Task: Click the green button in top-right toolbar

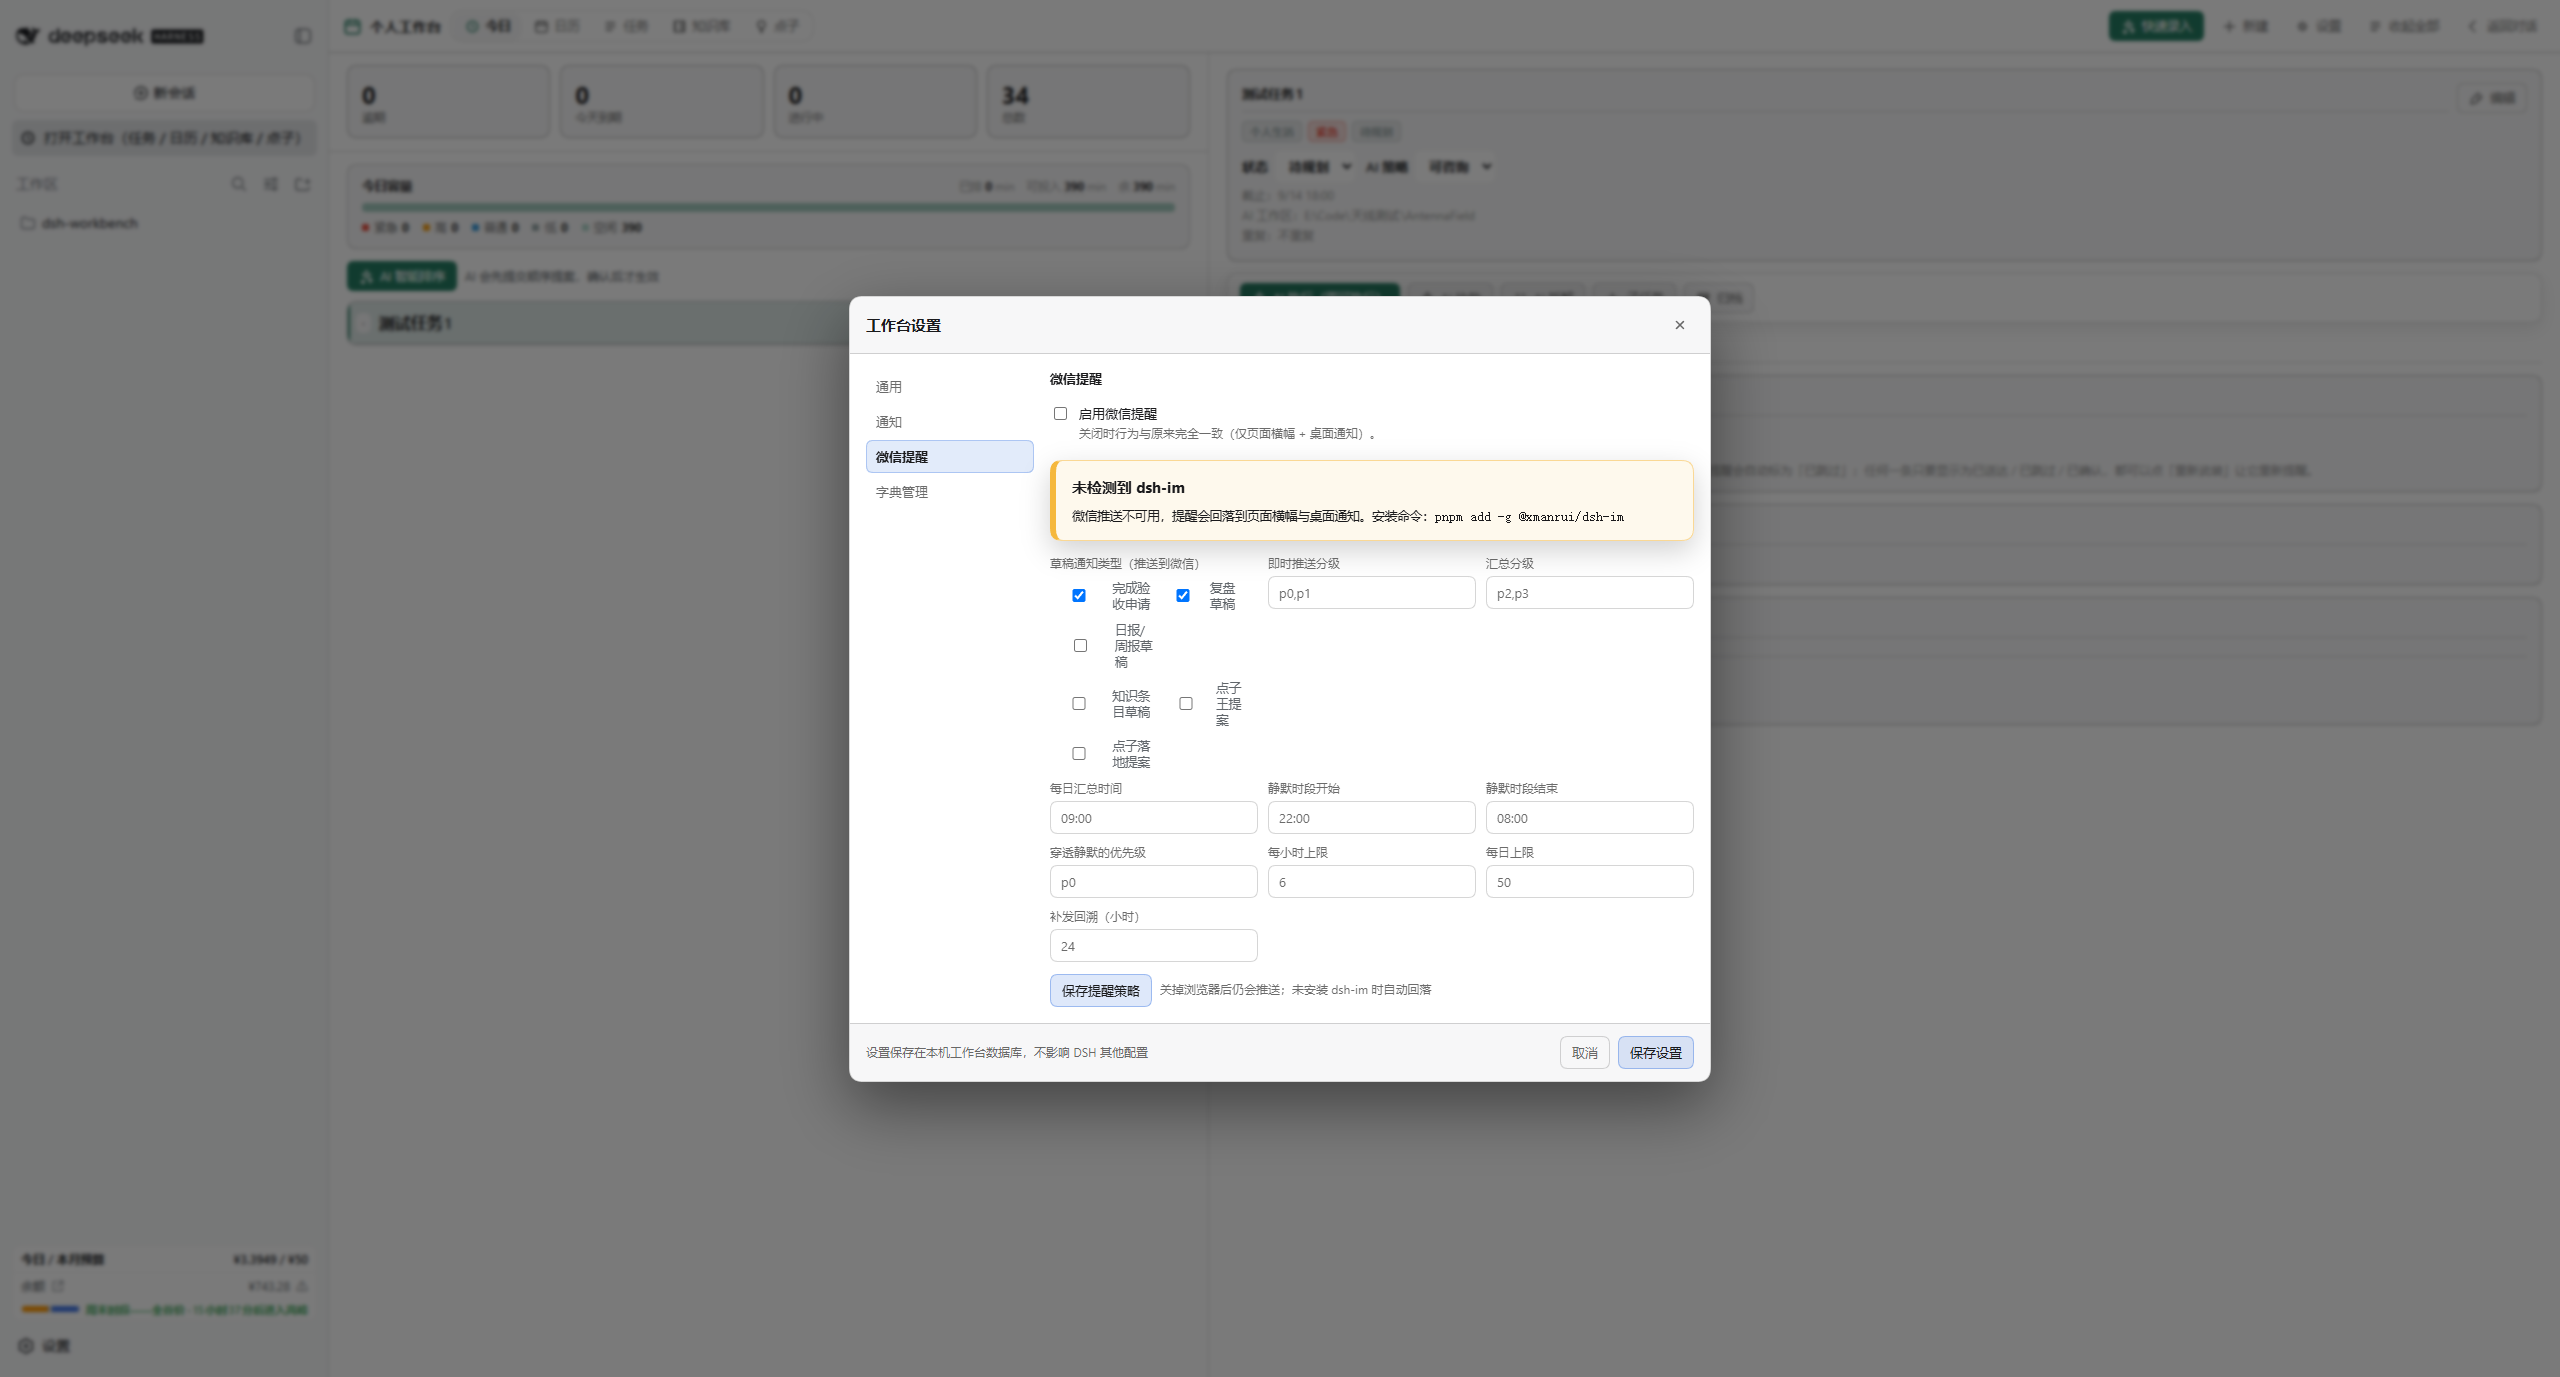Action: click(x=2155, y=26)
